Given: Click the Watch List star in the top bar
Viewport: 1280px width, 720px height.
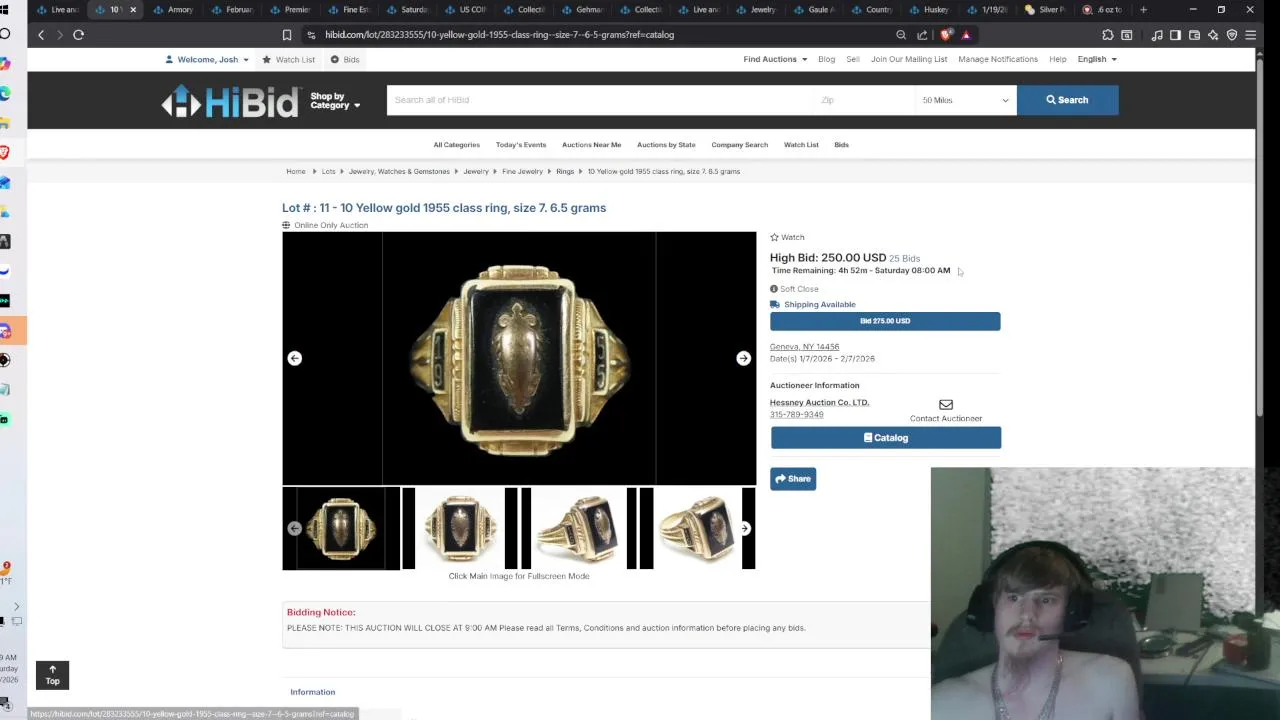Looking at the screenshot, I should pos(266,60).
